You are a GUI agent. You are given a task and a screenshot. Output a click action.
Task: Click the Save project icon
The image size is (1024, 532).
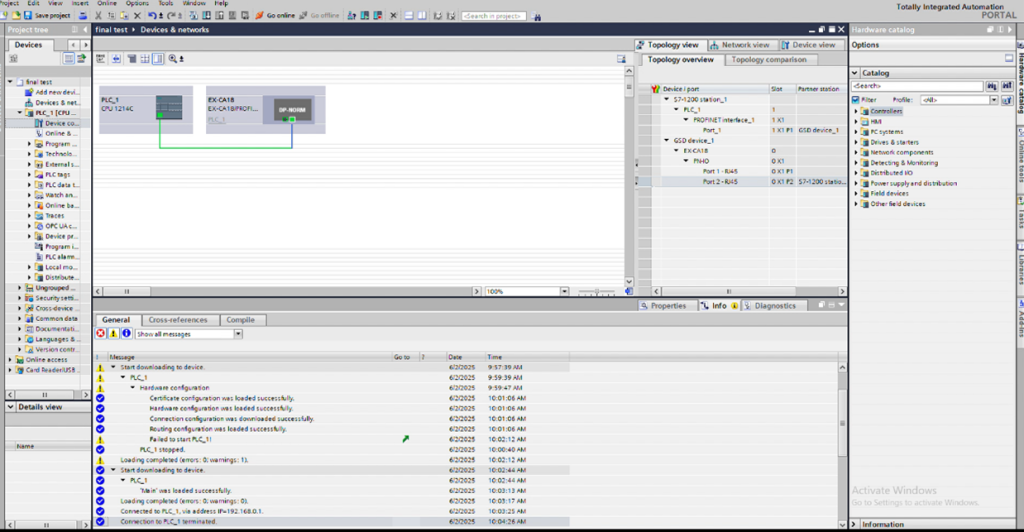[x=27, y=15]
